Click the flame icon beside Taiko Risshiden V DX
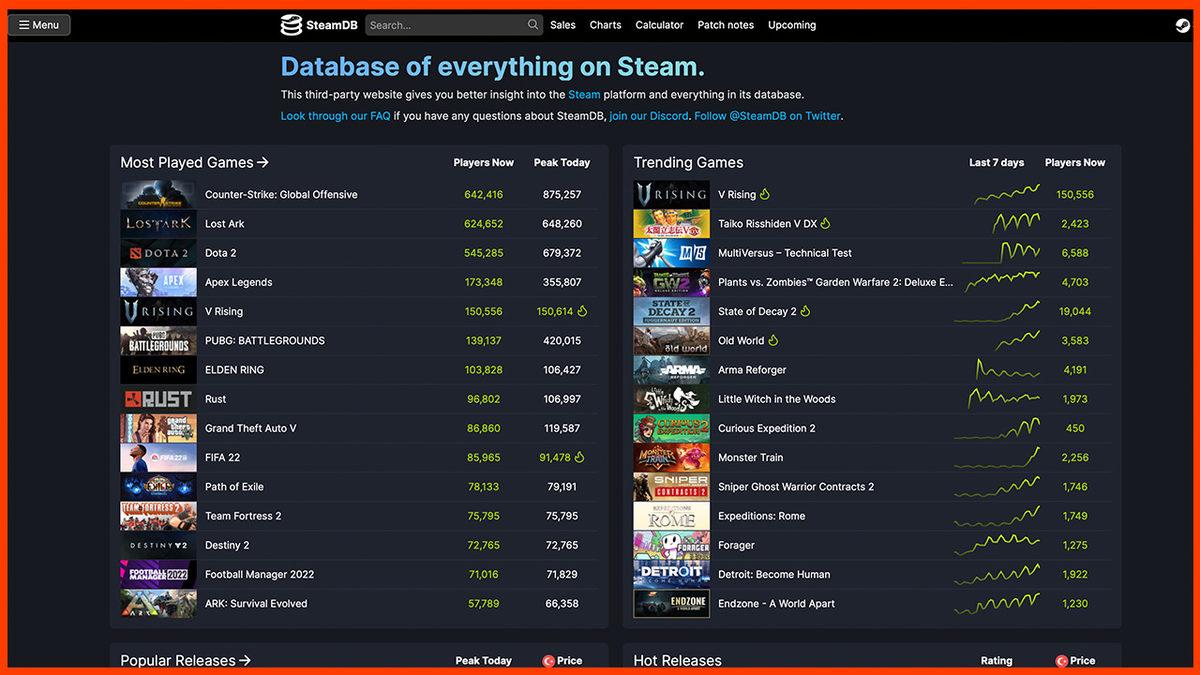 826,224
